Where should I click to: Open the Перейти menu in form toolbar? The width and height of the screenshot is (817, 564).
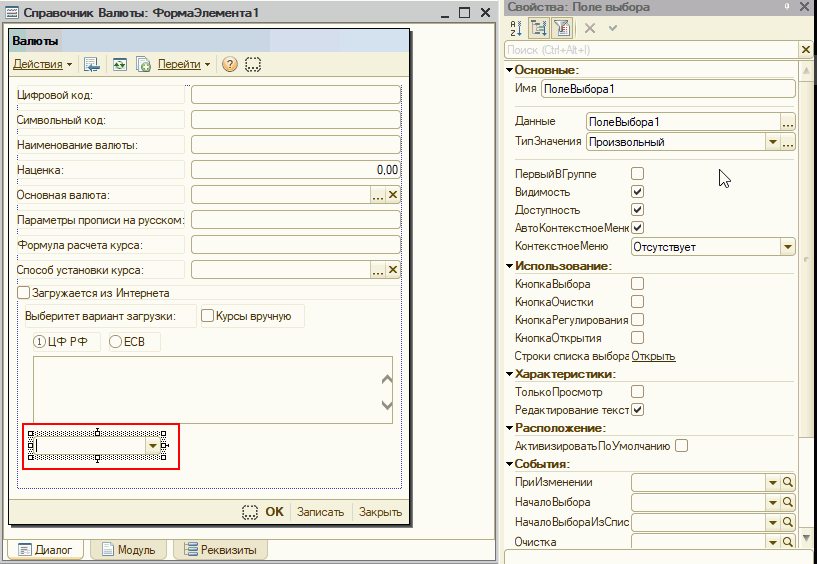click(x=183, y=64)
